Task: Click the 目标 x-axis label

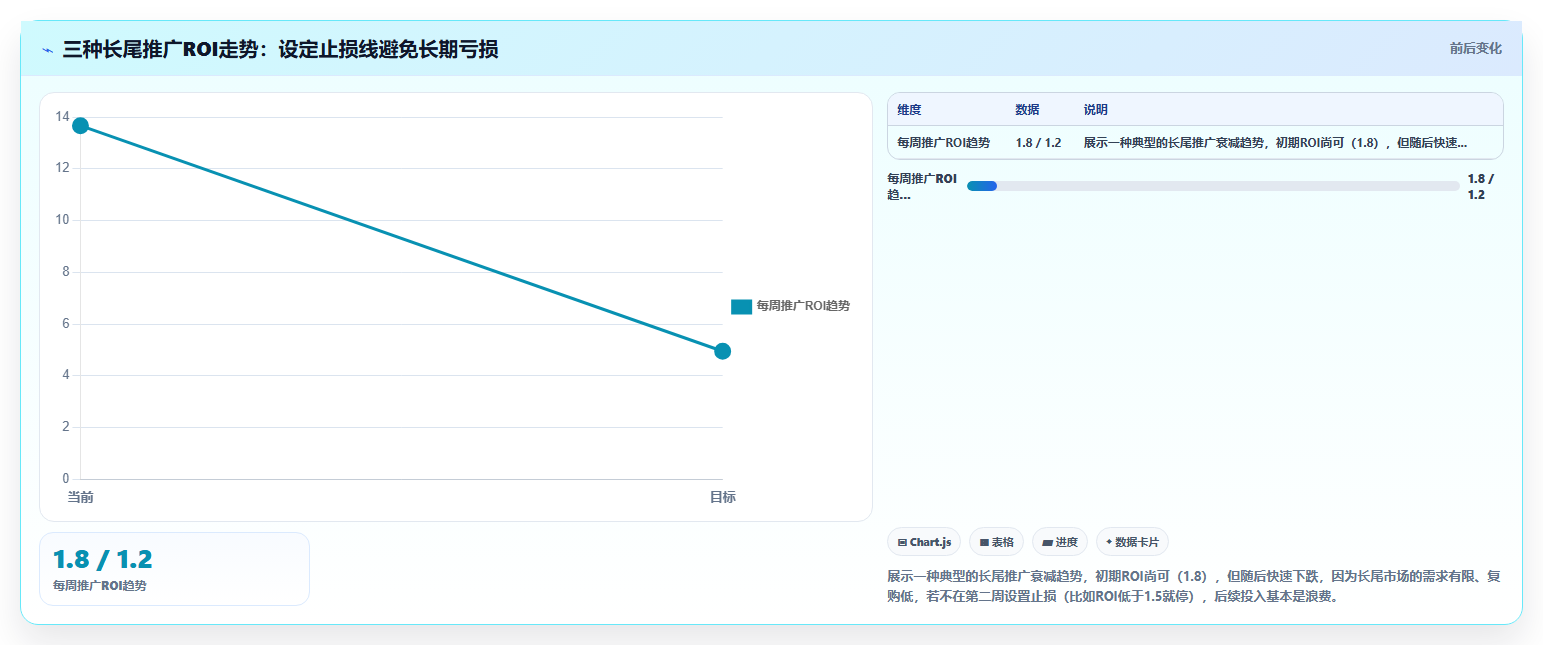Action: 722,497
